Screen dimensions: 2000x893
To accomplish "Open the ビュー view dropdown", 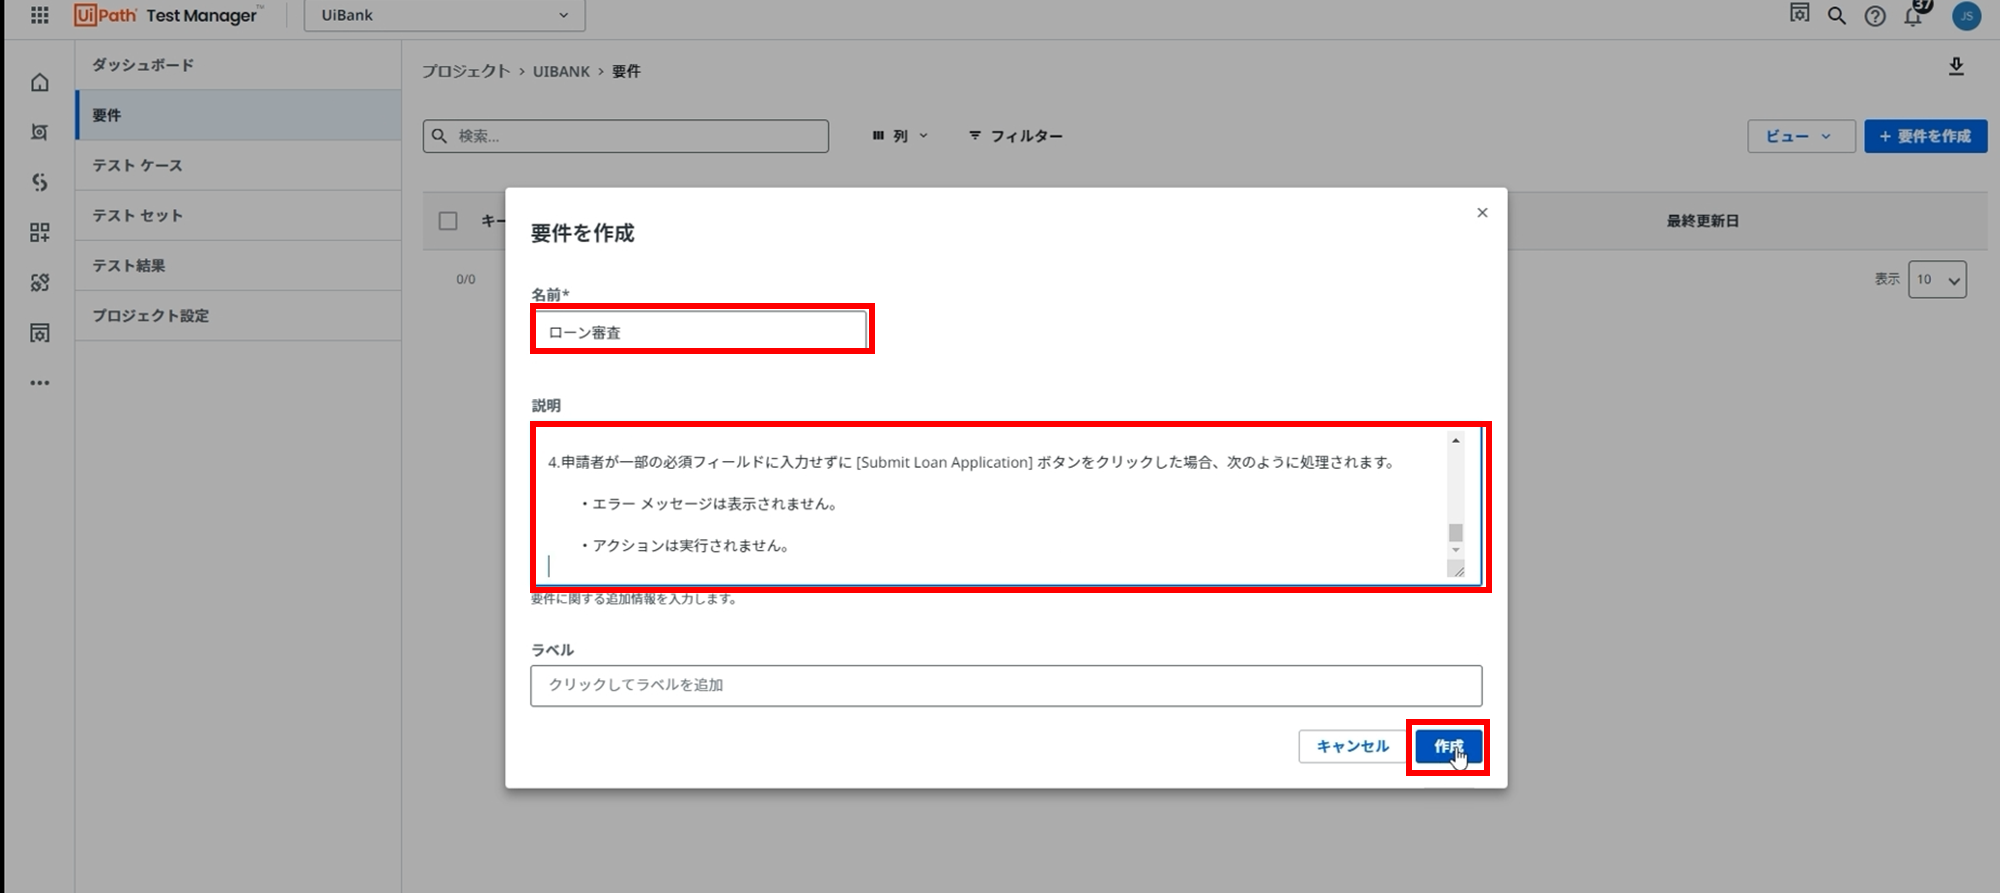I will [1801, 136].
